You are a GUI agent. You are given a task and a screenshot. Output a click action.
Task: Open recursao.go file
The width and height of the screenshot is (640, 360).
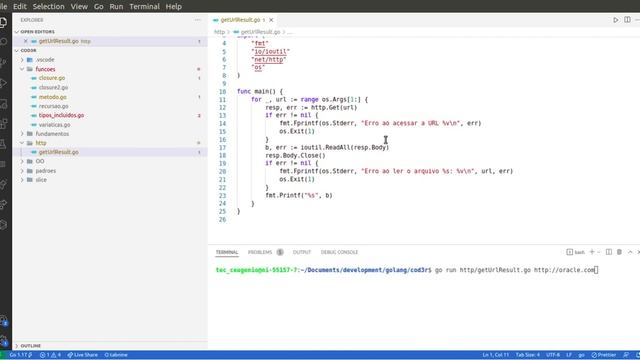coord(53,106)
